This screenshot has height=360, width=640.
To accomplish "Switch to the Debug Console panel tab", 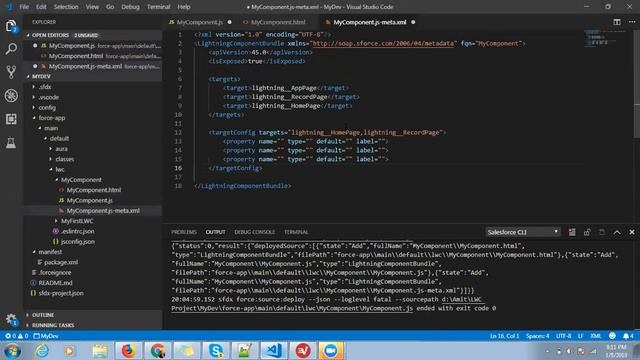I will 254,232.
